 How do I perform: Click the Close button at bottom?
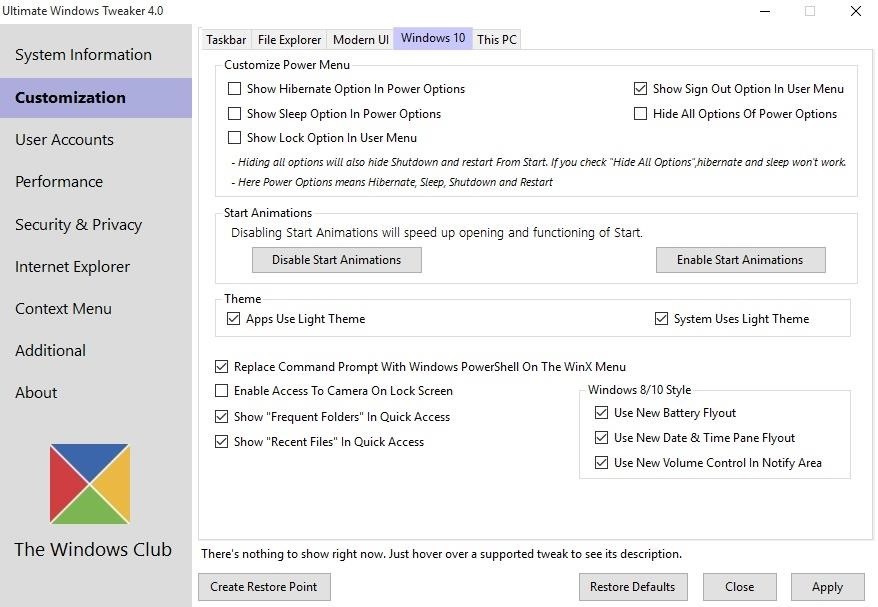(739, 587)
